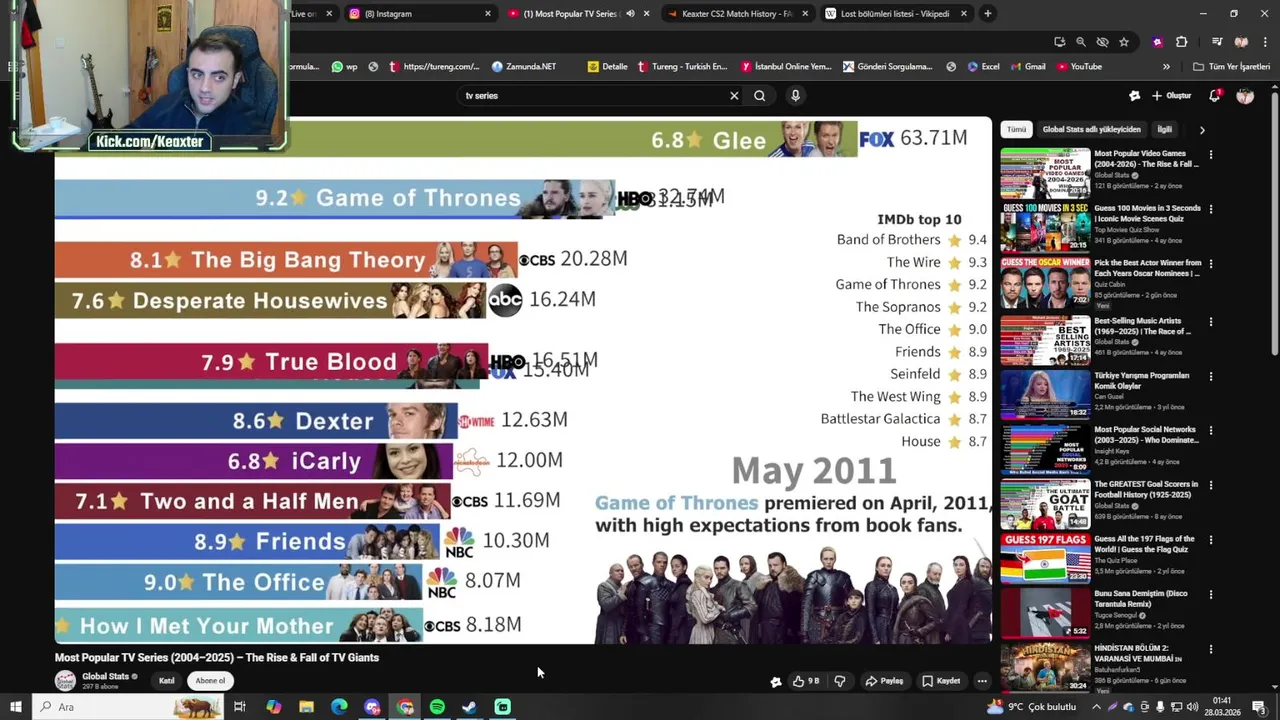Open the Tüm Yer İşaretleri folder
1280x720 pixels.
[x=1231, y=67]
